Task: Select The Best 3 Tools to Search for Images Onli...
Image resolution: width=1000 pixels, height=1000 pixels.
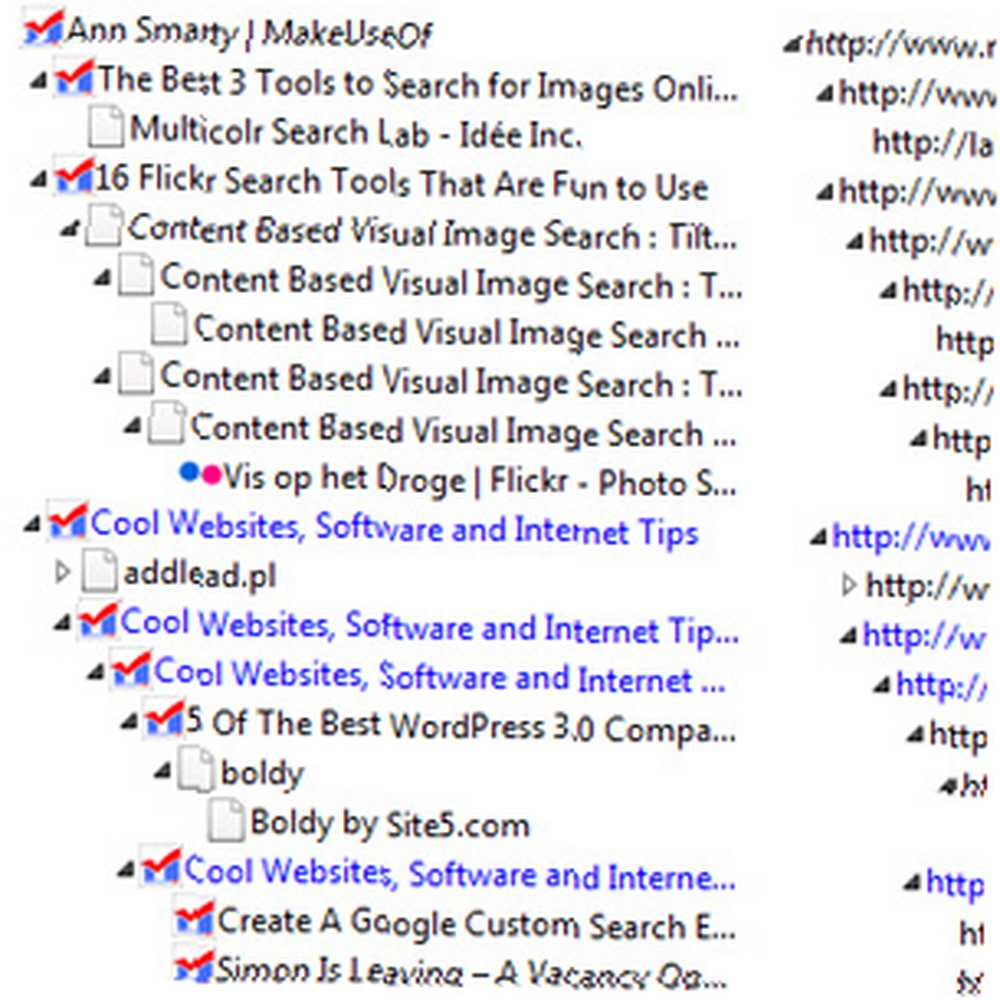Action: 418,83
